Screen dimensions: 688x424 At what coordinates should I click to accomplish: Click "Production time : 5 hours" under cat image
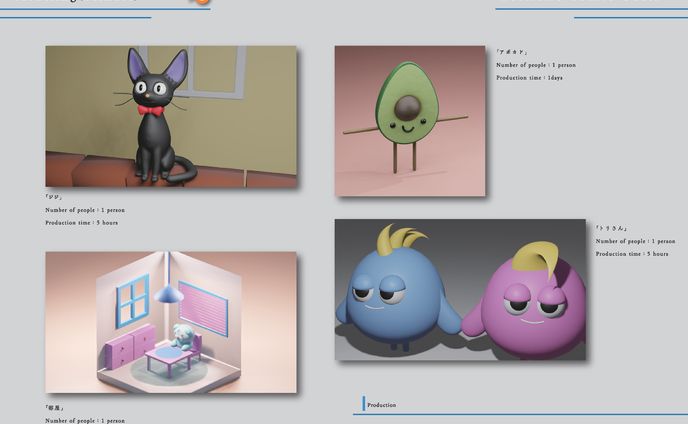(x=82, y=223)
